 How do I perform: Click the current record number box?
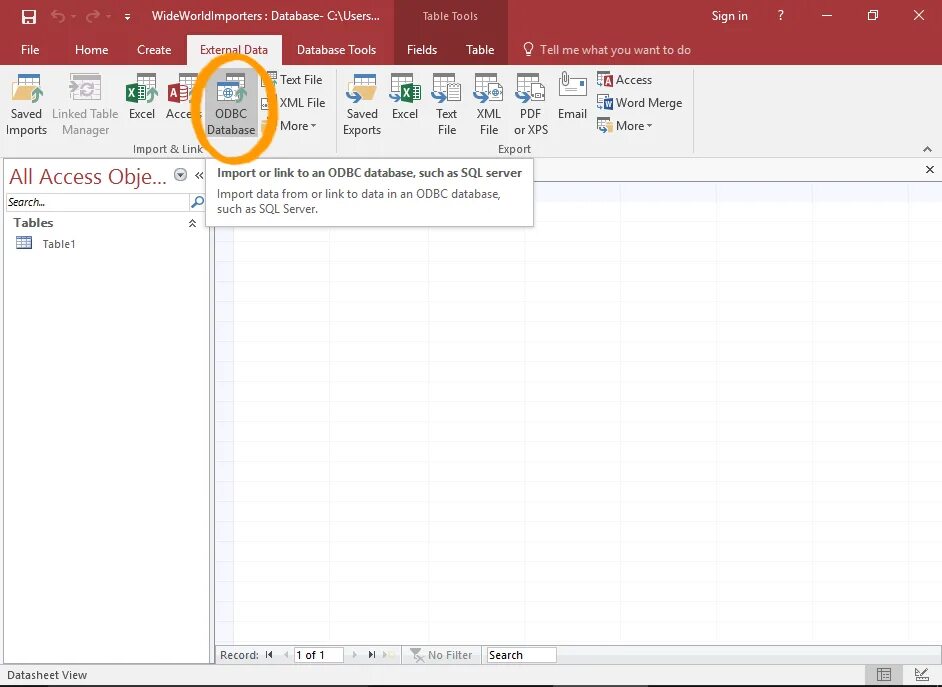pyautogui.click(x=318, y=655)
